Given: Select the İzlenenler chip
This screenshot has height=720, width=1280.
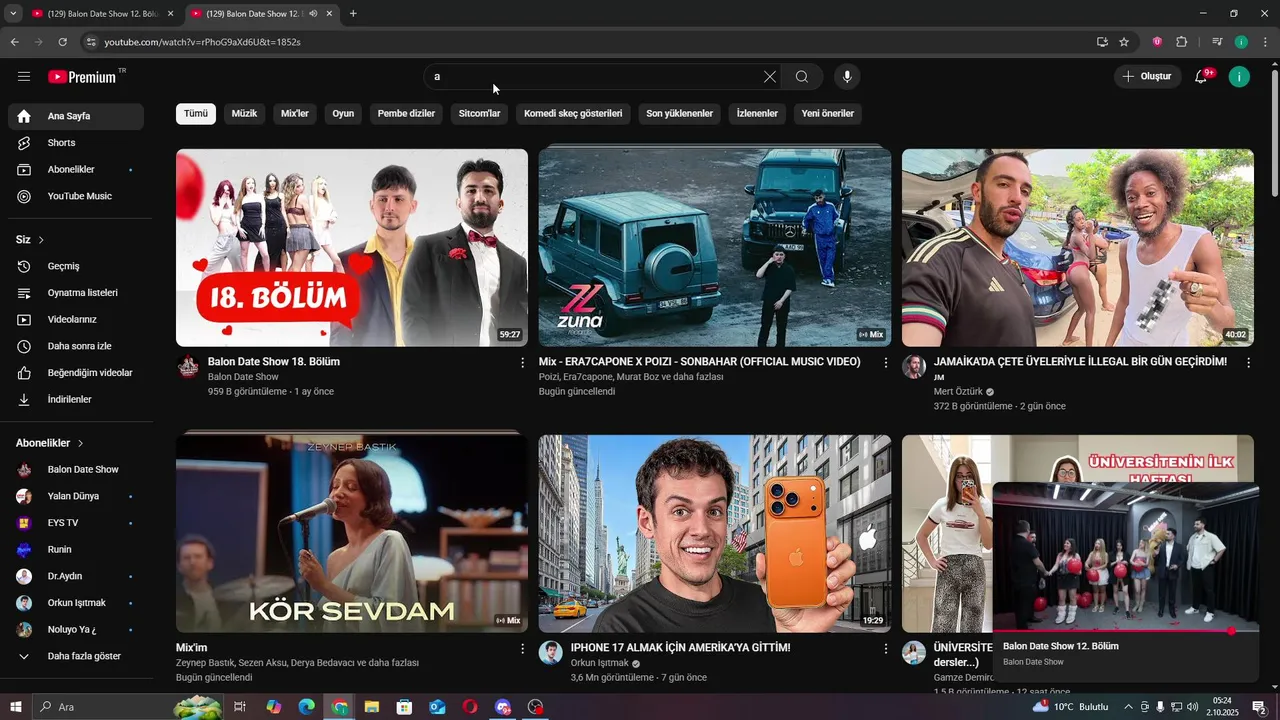Looking at the screenshot, I should tap(757, 113).
